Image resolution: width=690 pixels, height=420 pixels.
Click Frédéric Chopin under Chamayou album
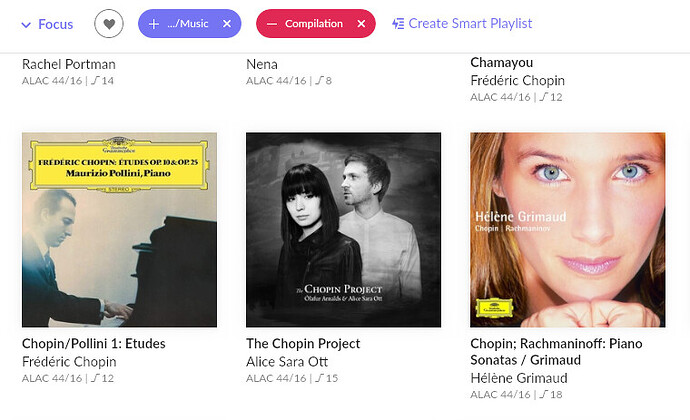coord(517,80)
